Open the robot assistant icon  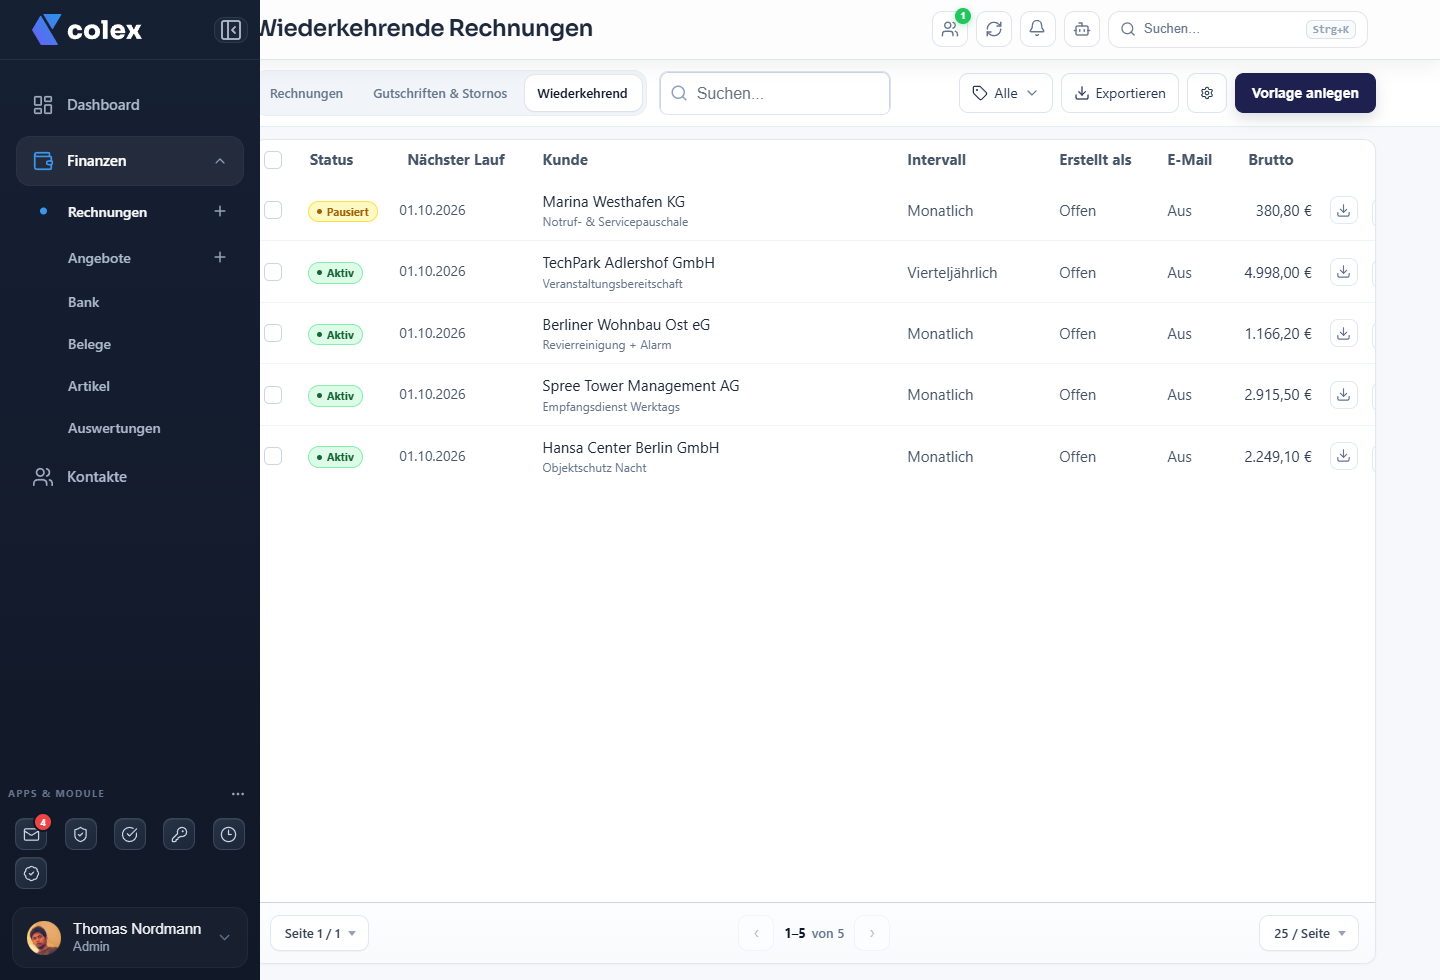[1082, 29]
